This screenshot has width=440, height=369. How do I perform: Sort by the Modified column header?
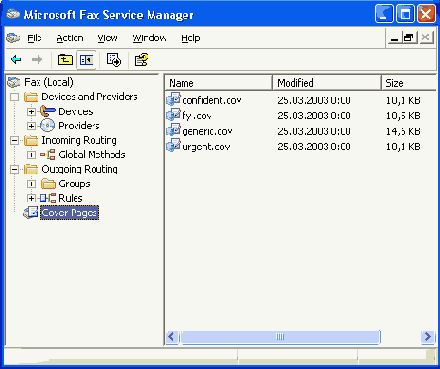click(x=327, y=83)
